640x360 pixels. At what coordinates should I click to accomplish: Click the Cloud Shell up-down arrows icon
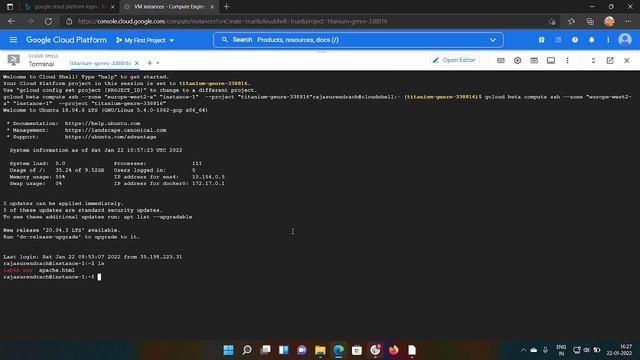point(593,60)
